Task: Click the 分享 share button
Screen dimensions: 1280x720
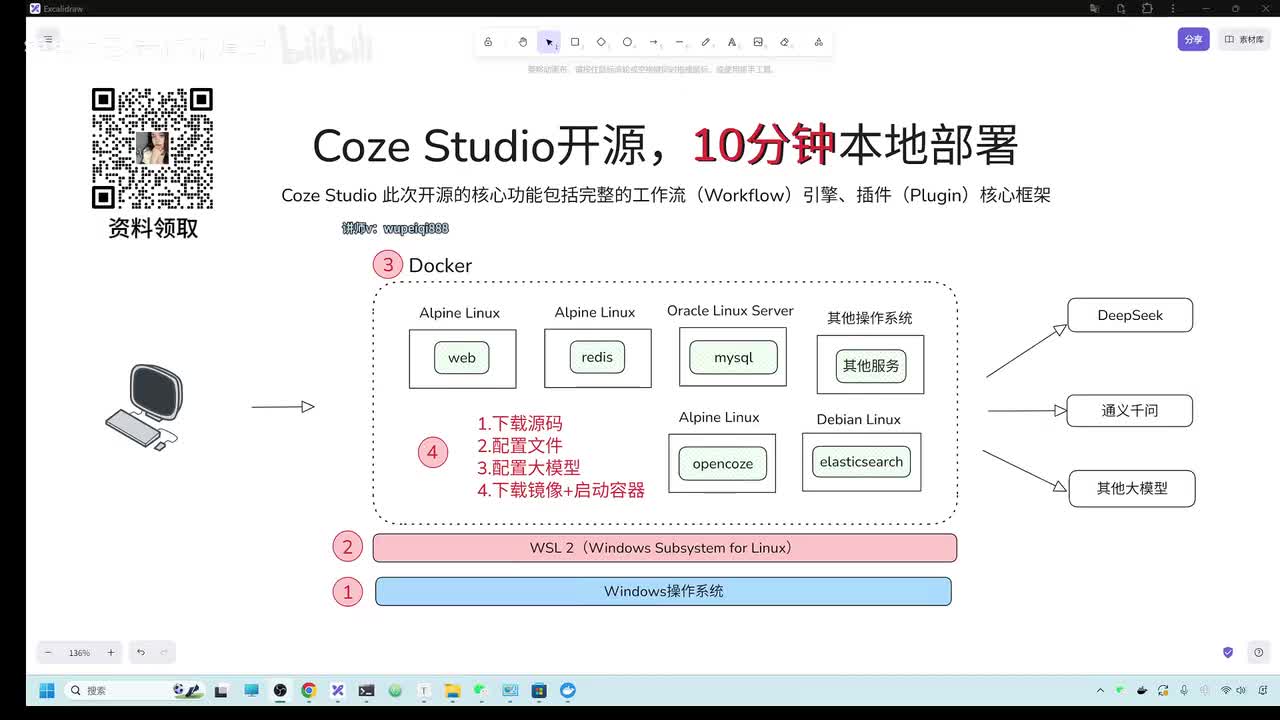Action: click(1193, 40)
